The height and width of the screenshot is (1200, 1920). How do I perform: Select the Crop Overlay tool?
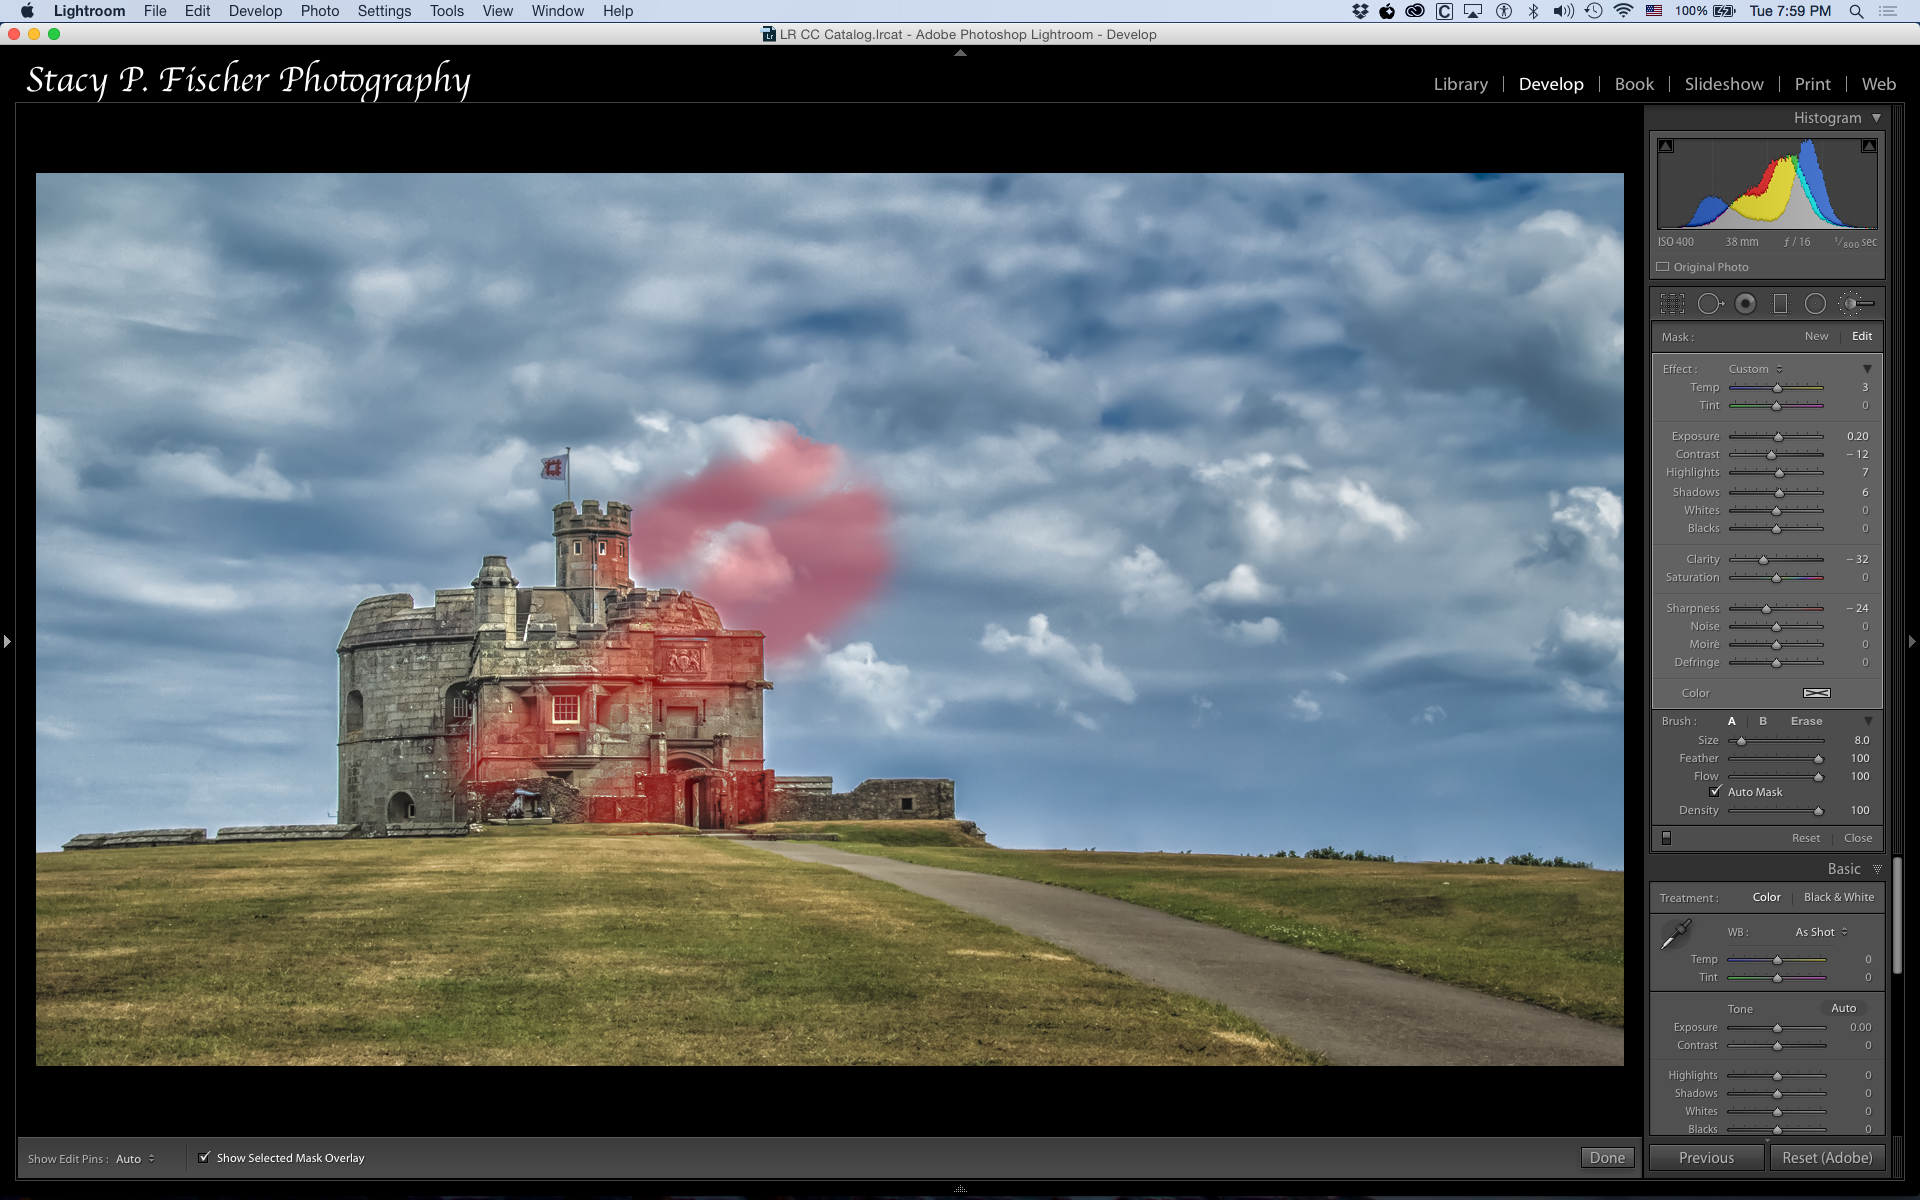point(1672,304)
